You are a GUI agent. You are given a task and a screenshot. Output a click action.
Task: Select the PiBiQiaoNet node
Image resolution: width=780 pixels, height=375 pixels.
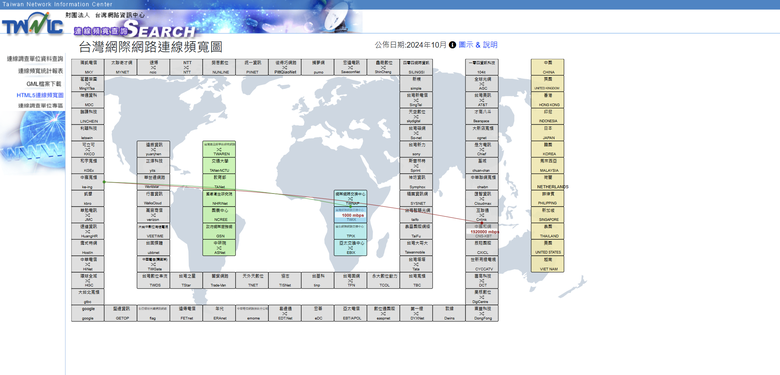click(285, 67)
